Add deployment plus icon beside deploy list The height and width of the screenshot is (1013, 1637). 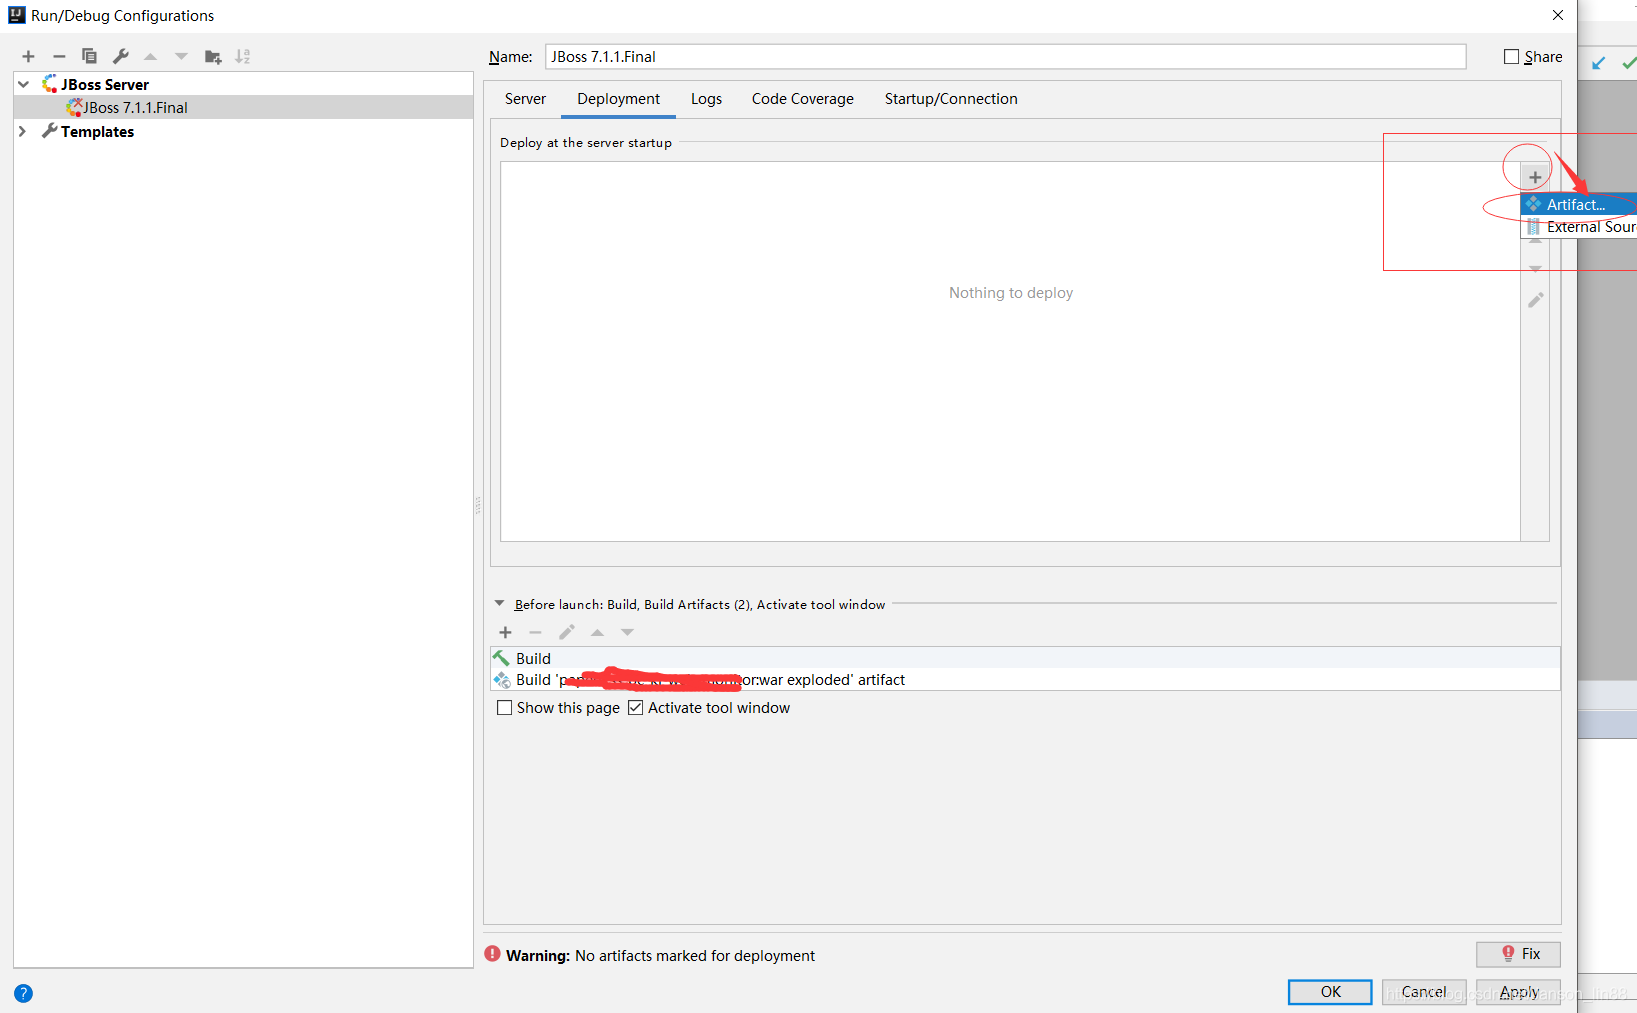(1535, 177)
